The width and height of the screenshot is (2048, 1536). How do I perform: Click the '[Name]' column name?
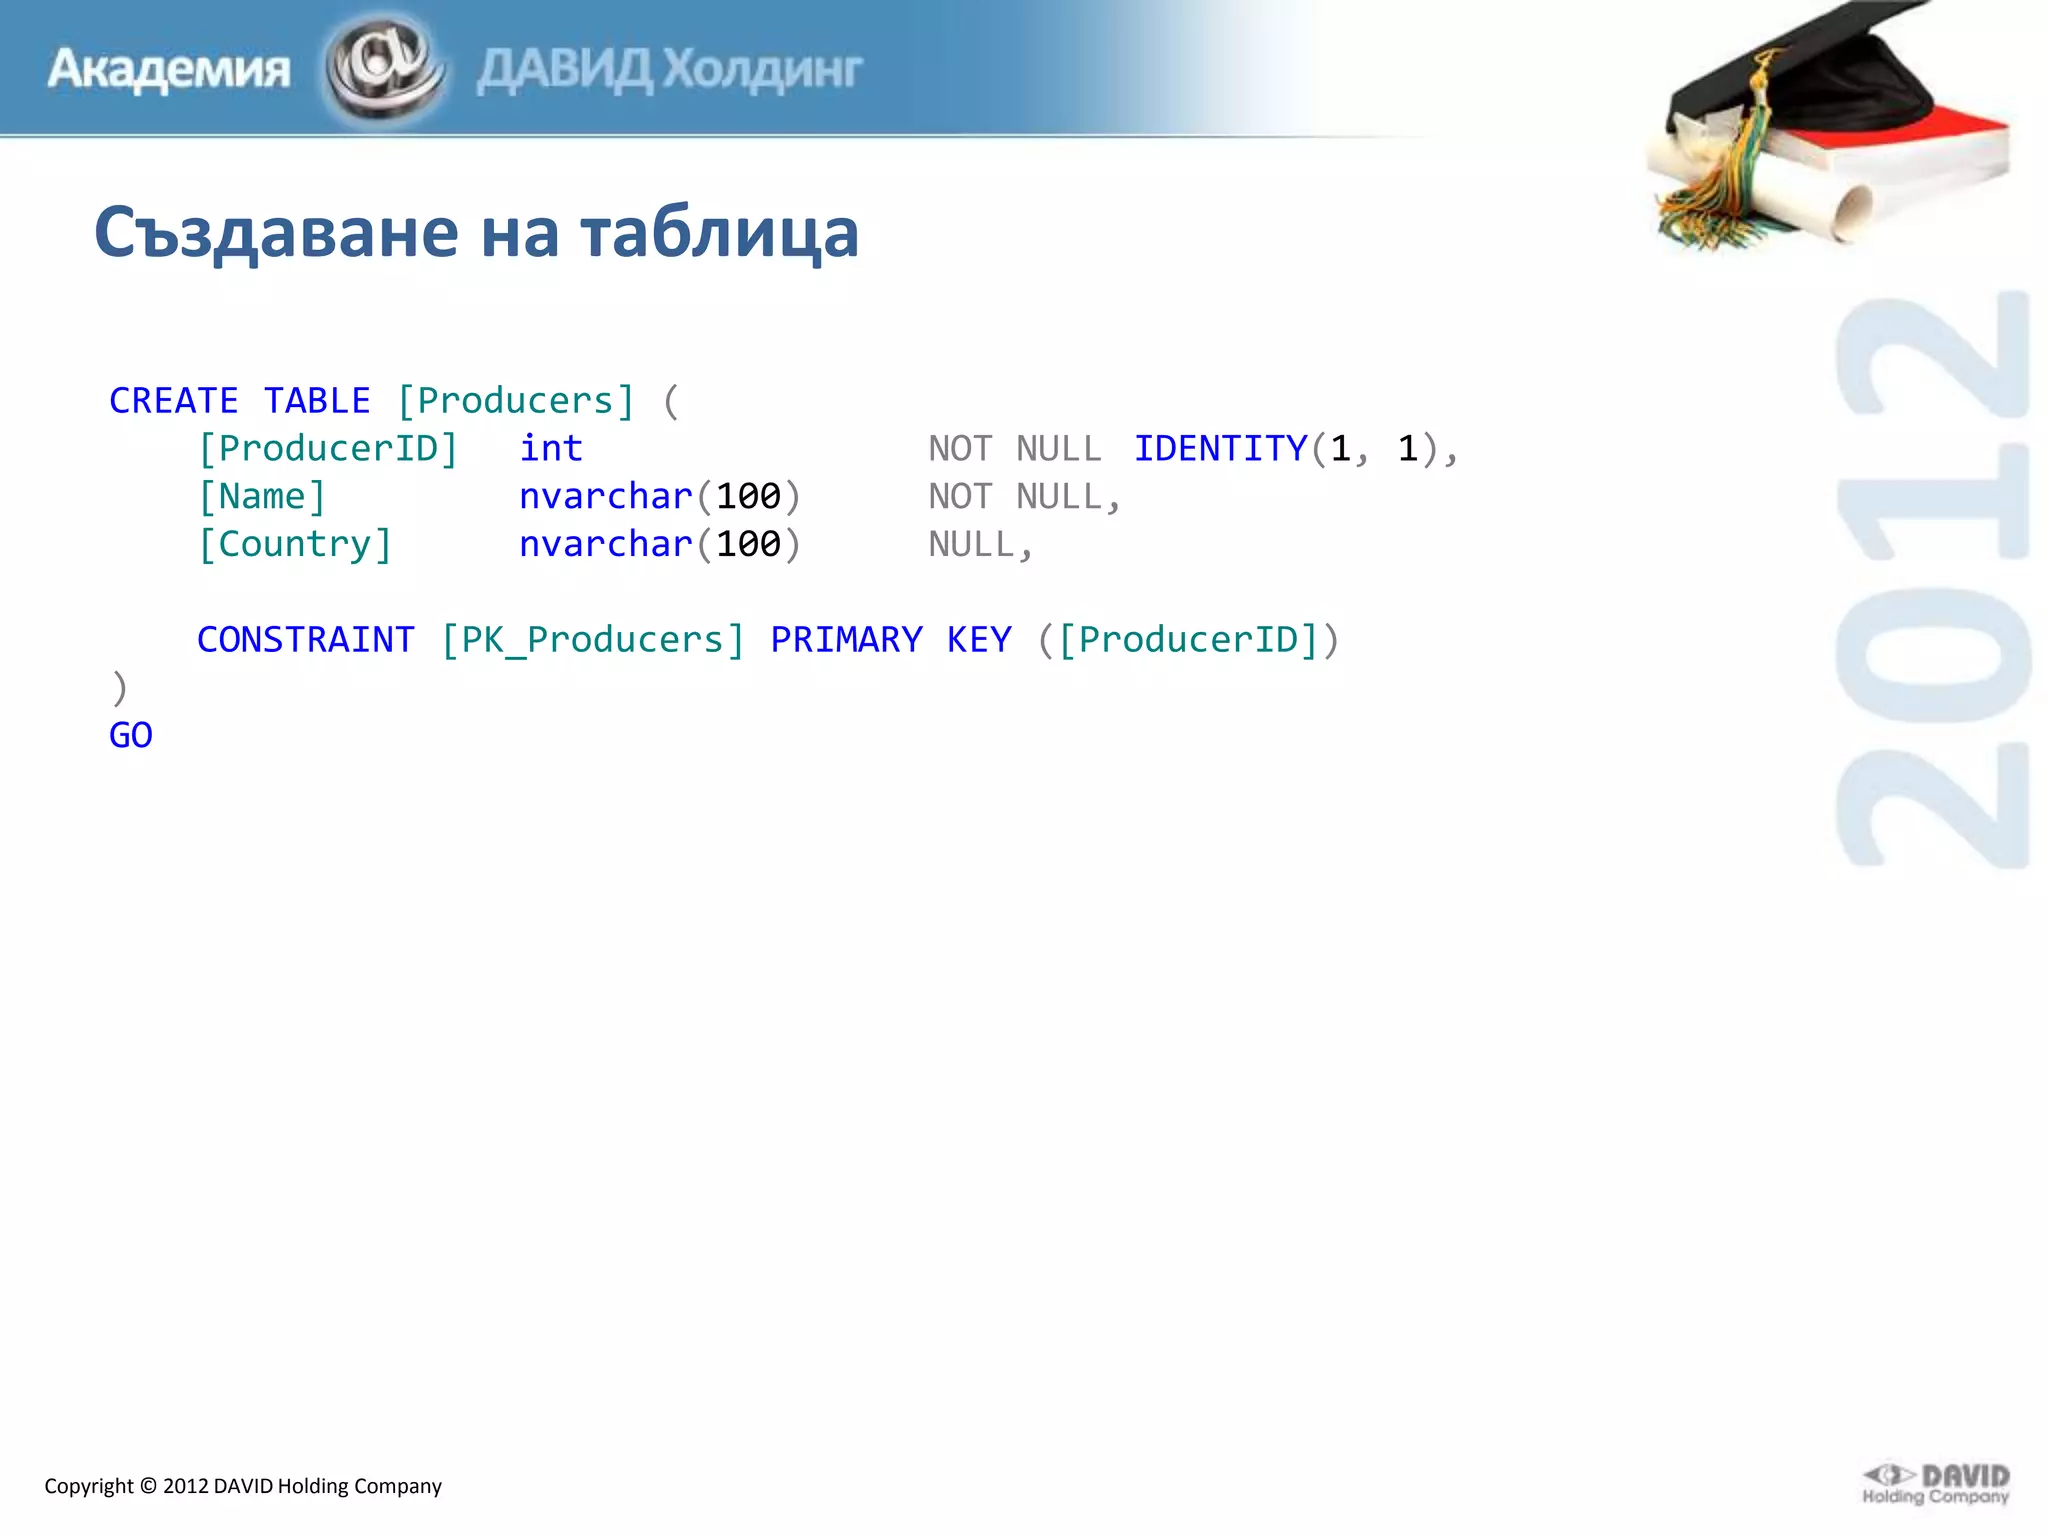pos(262,497)
